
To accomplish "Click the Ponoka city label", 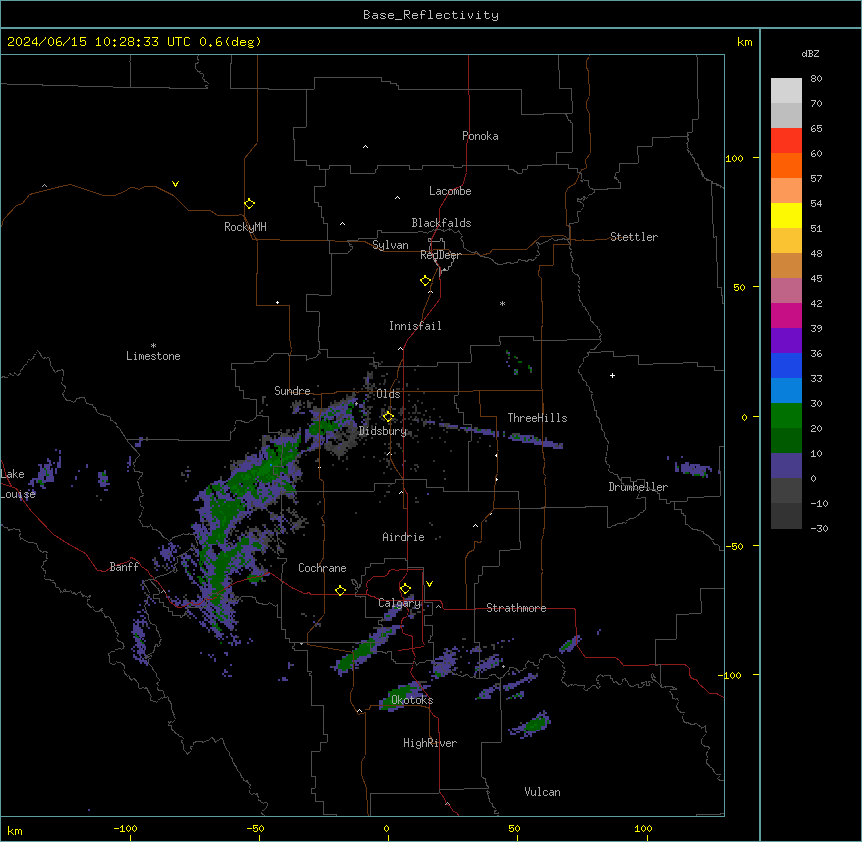I will tap(480, 136).
